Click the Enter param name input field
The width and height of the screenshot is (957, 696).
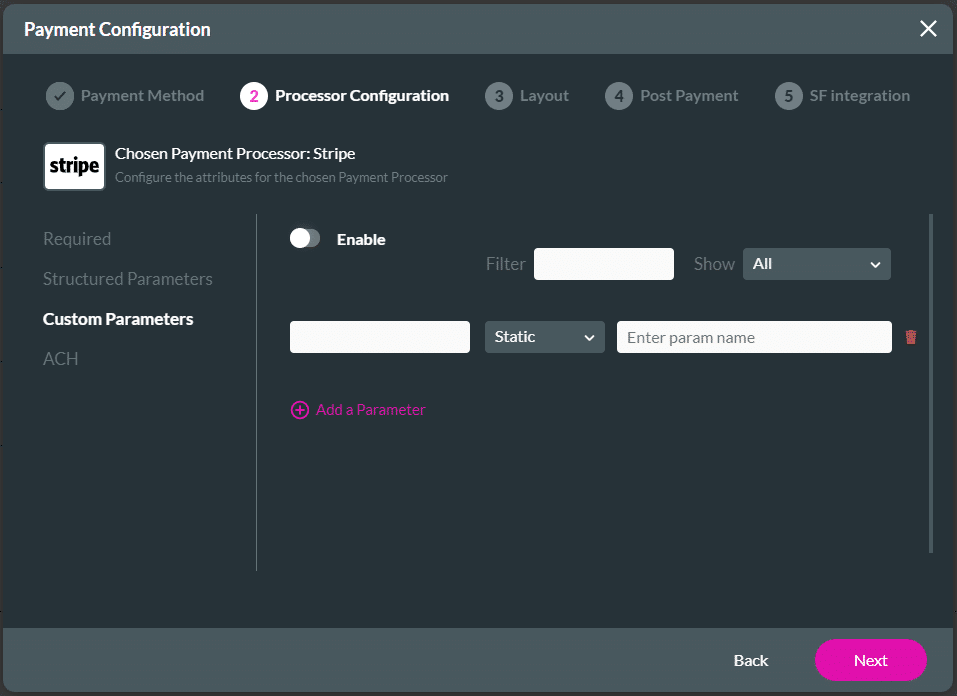(x=753, y=337)
